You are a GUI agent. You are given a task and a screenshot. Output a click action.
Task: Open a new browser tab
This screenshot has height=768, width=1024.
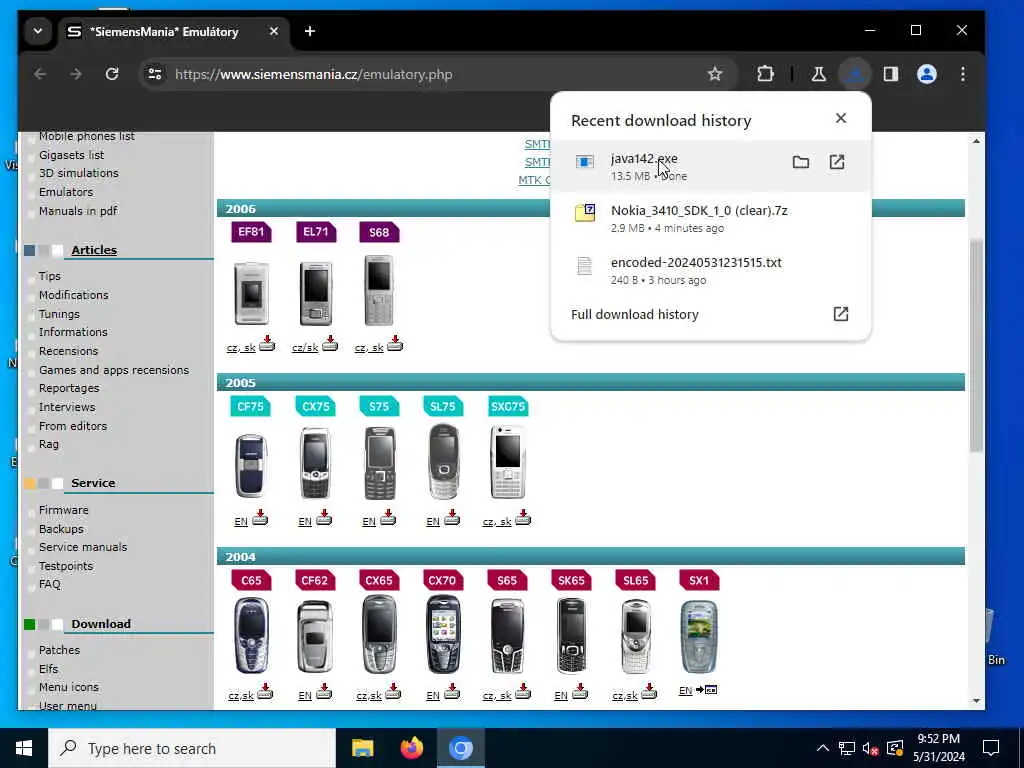click(x=310, y=31)
